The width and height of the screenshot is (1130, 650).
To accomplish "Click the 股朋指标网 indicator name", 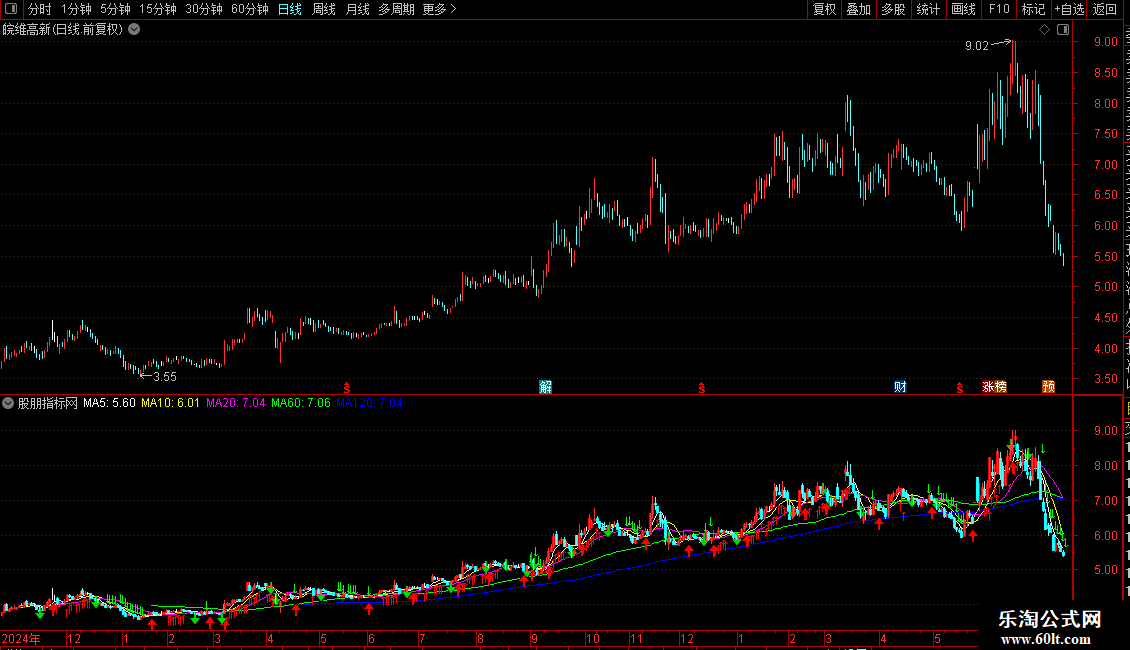I will click(x=48, y=404).
